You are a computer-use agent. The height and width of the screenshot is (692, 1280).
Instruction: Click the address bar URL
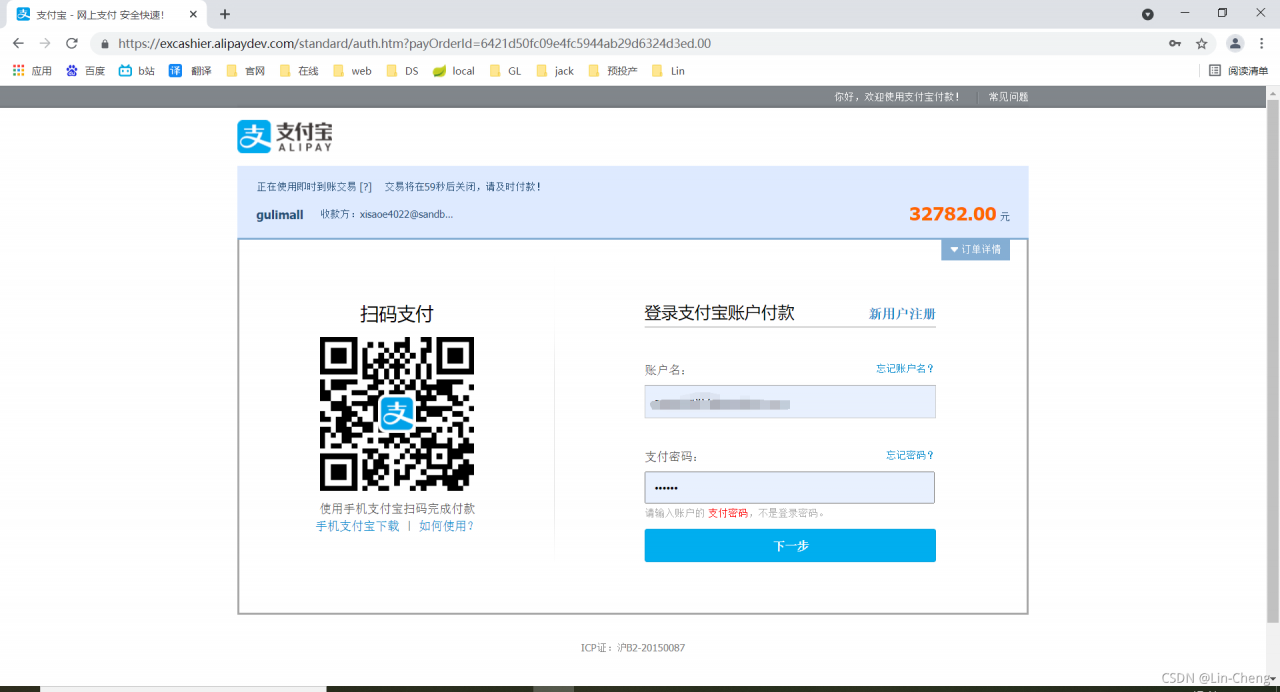(x=414, y=44)
